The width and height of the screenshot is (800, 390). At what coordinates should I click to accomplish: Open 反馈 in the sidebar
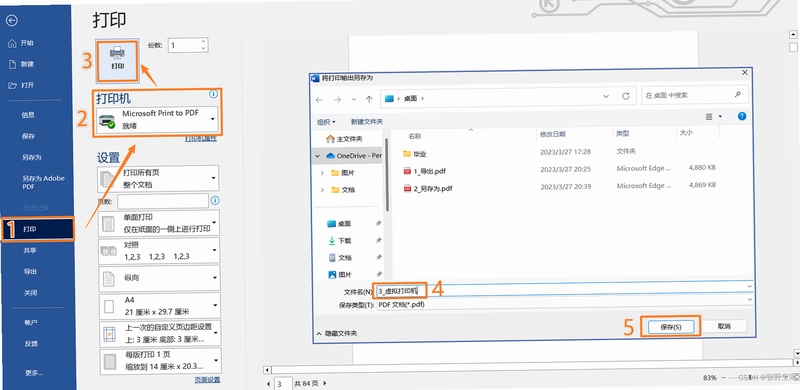[x=31, y=344]
